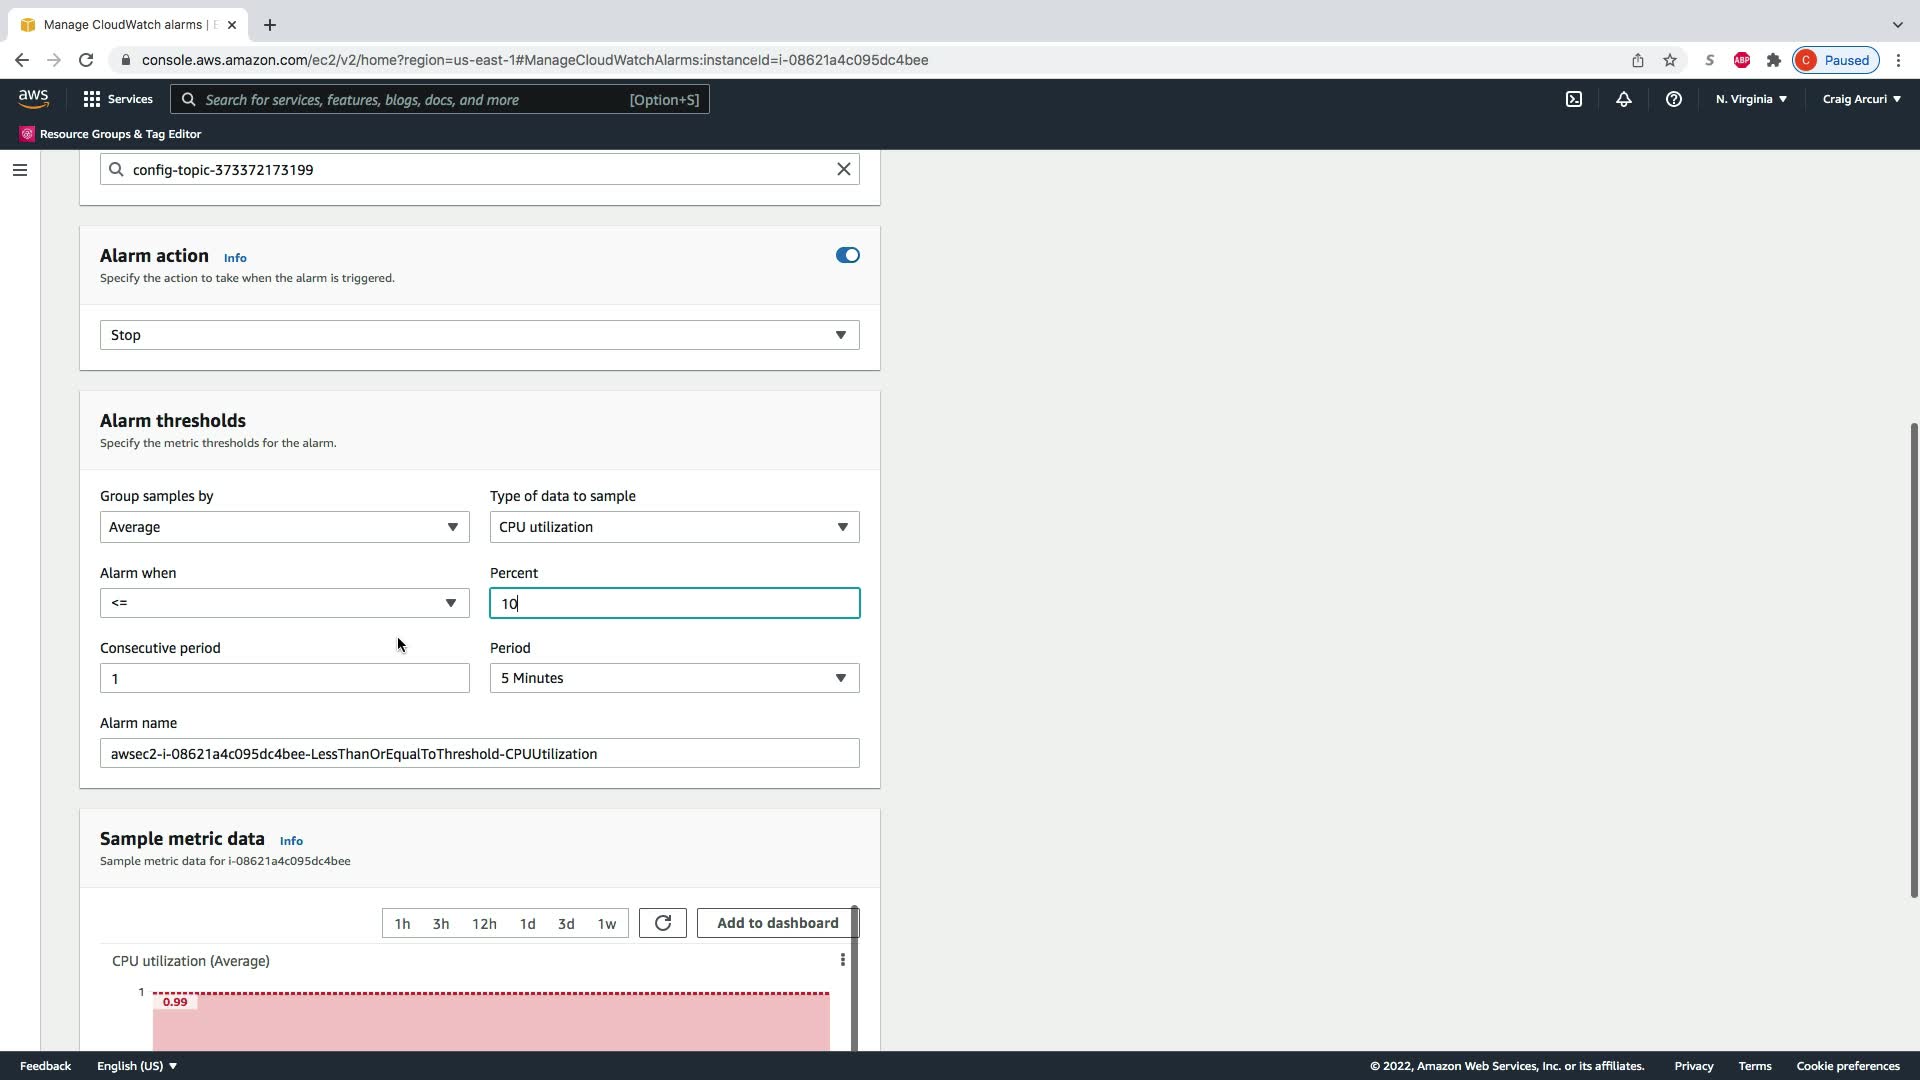Click the Alarm name input field
This screenshot has width=1920, height=1080.
pos(479,754)
